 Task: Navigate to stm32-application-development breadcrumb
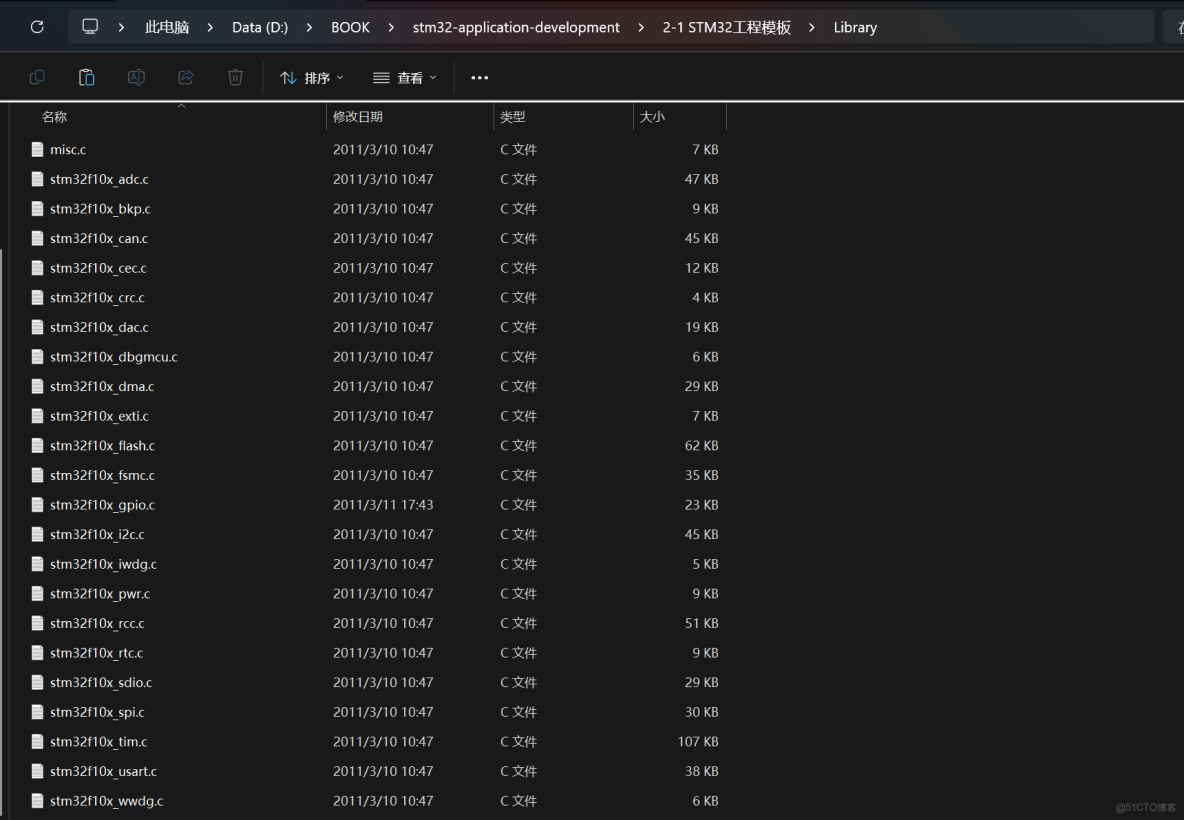click(x=516, y=28)
